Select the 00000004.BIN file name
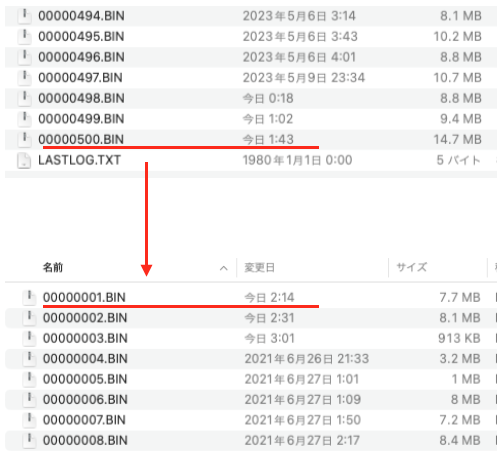The image size is (497, 457). 85,359
